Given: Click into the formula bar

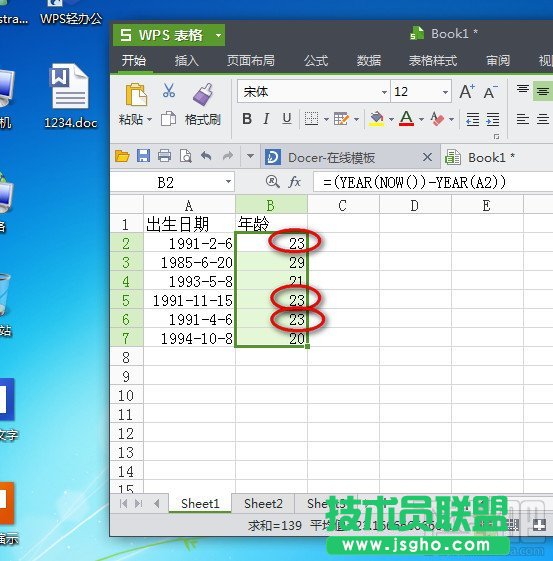Looking at the screenshot, I should click(433, 182).
